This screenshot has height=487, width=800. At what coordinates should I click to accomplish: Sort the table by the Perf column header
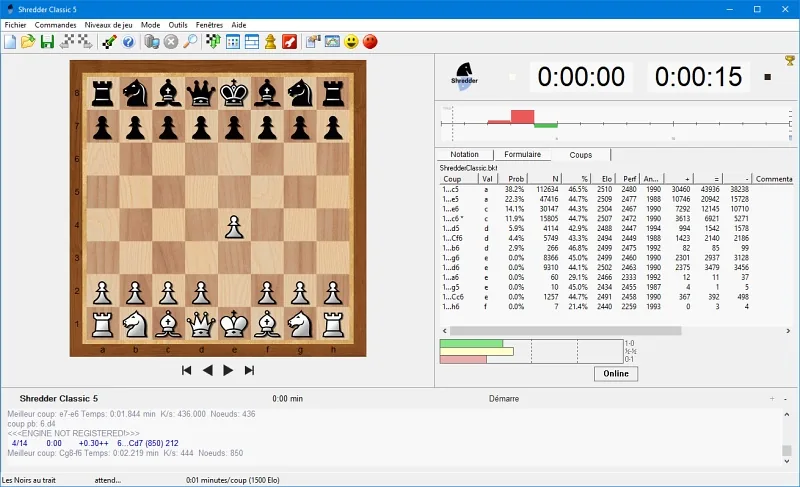(628, 179)
